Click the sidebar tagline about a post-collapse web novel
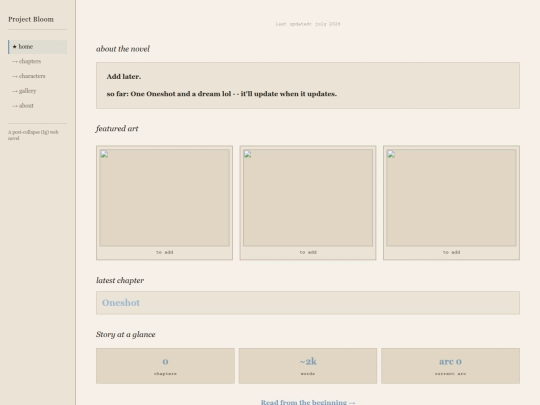Image resolution: width=540 pixels, height=405 pixels. click(33, 135)
